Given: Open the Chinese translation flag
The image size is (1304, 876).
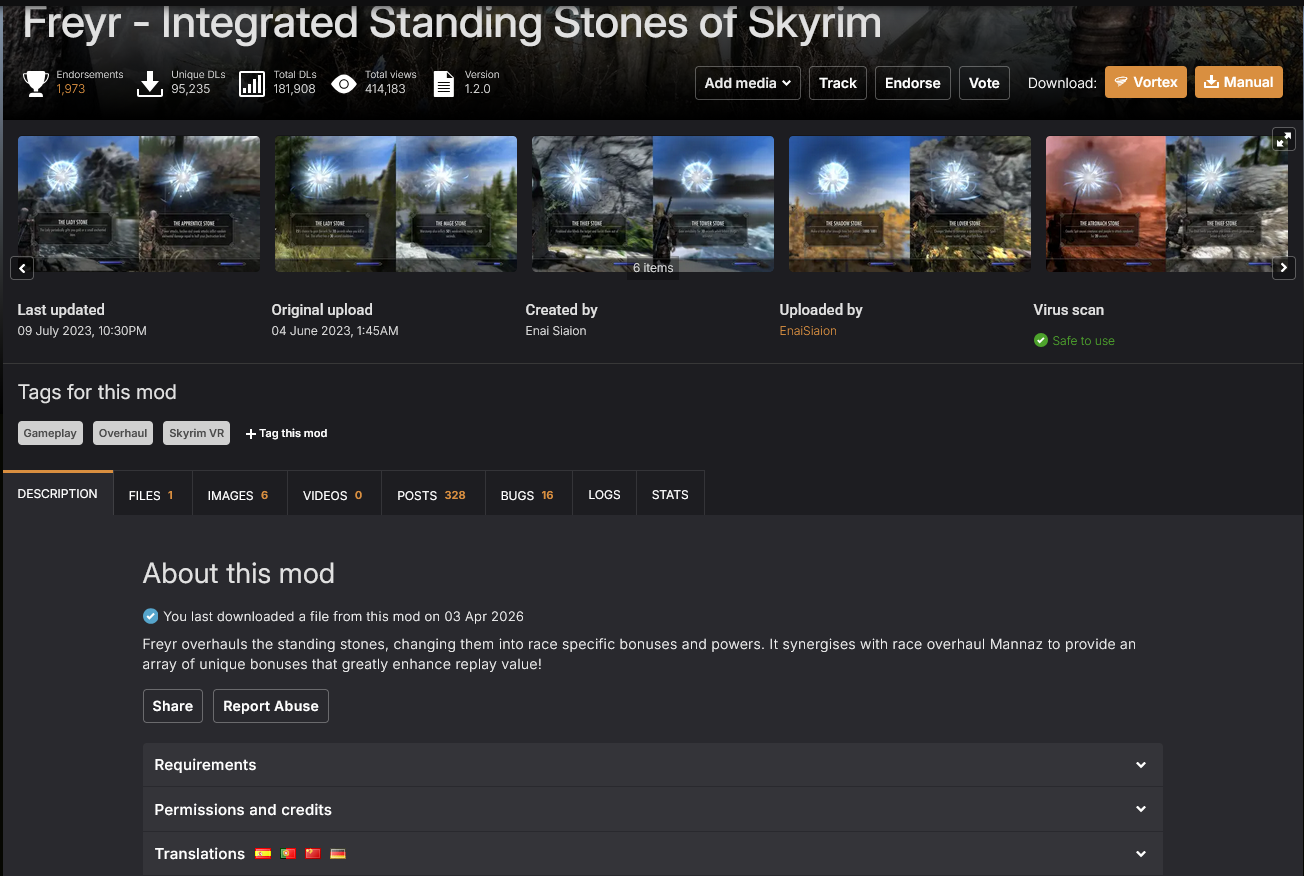Looking at the screenshot, I should click(313, 854).
